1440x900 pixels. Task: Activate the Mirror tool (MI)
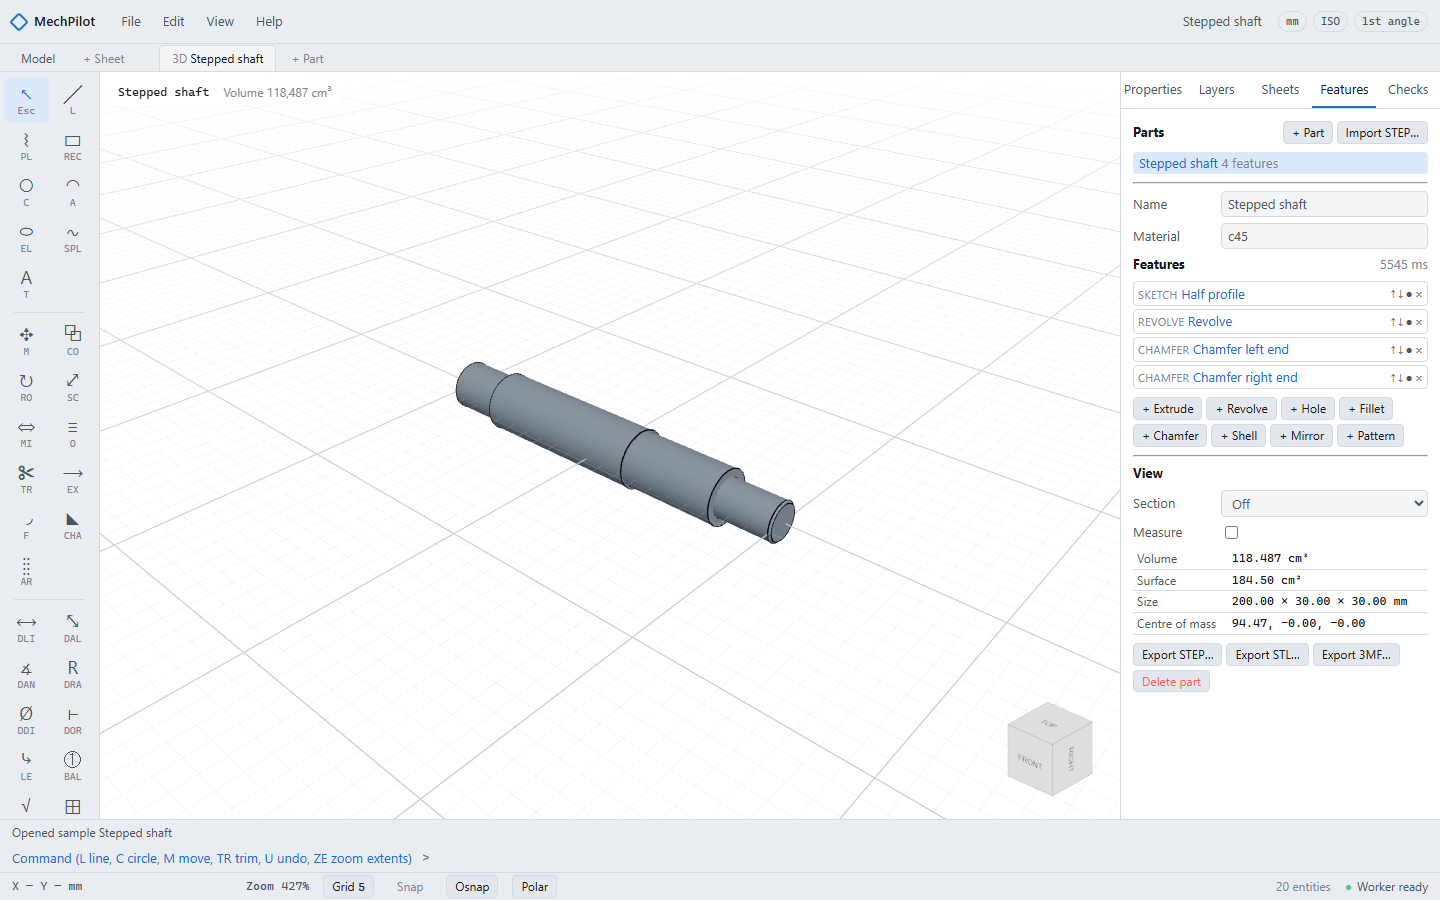(26, 433)
